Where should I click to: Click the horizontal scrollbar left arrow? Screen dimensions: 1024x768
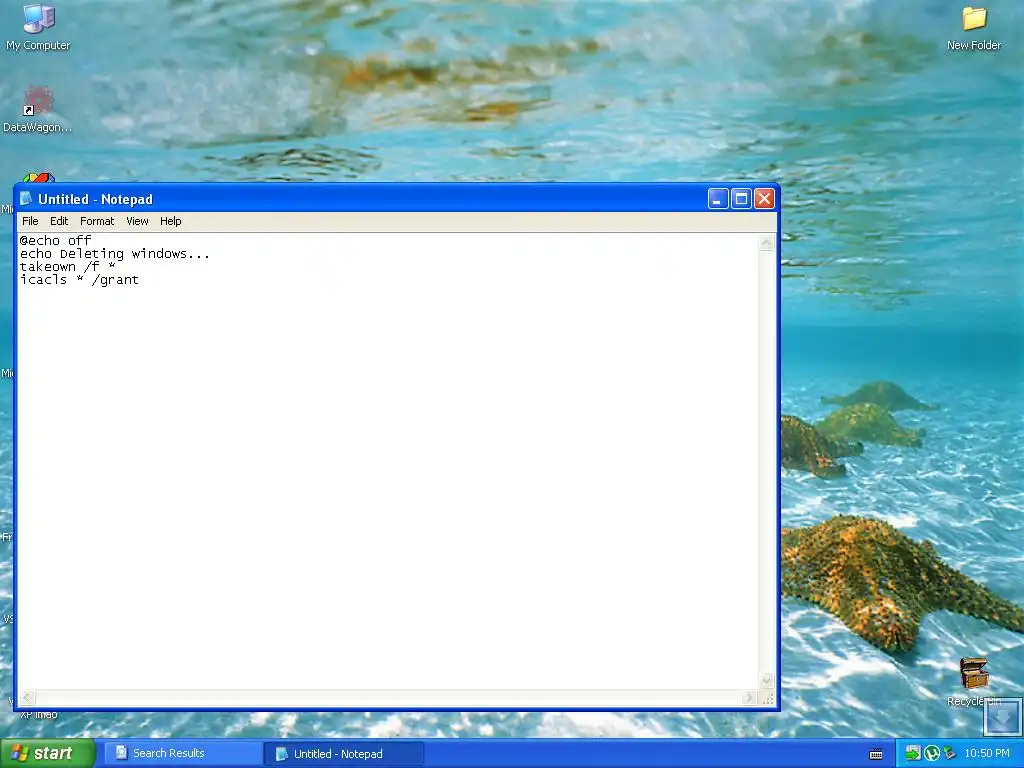coord(27,697)
